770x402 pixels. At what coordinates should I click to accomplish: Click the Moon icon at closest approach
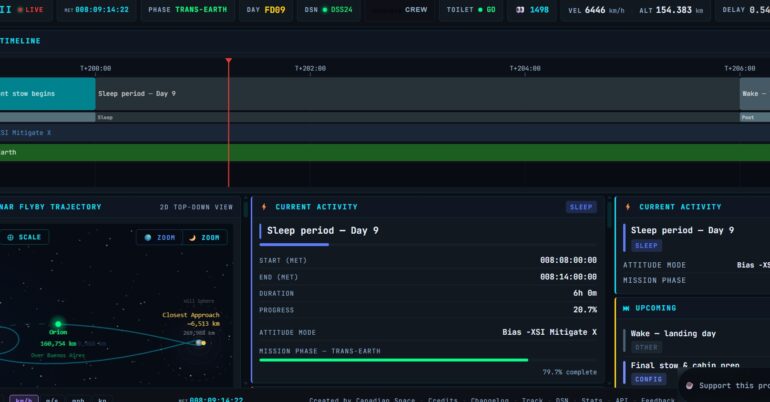(x=200, y=343)
